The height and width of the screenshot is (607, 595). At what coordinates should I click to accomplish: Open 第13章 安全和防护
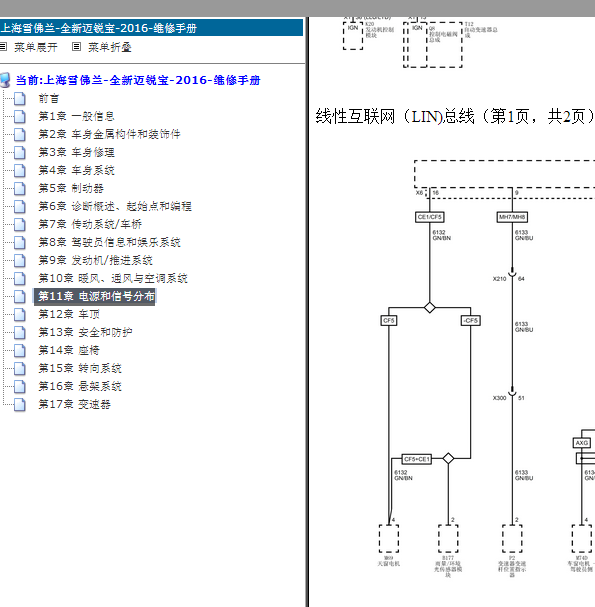tap(85, 332)
